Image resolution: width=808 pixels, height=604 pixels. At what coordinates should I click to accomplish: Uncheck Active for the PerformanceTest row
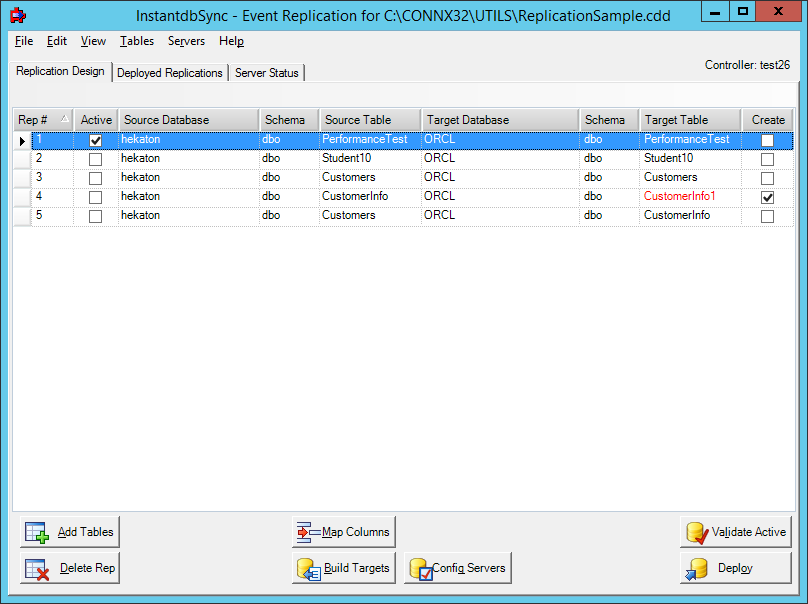pyautogui.click(x=95, y=140)
